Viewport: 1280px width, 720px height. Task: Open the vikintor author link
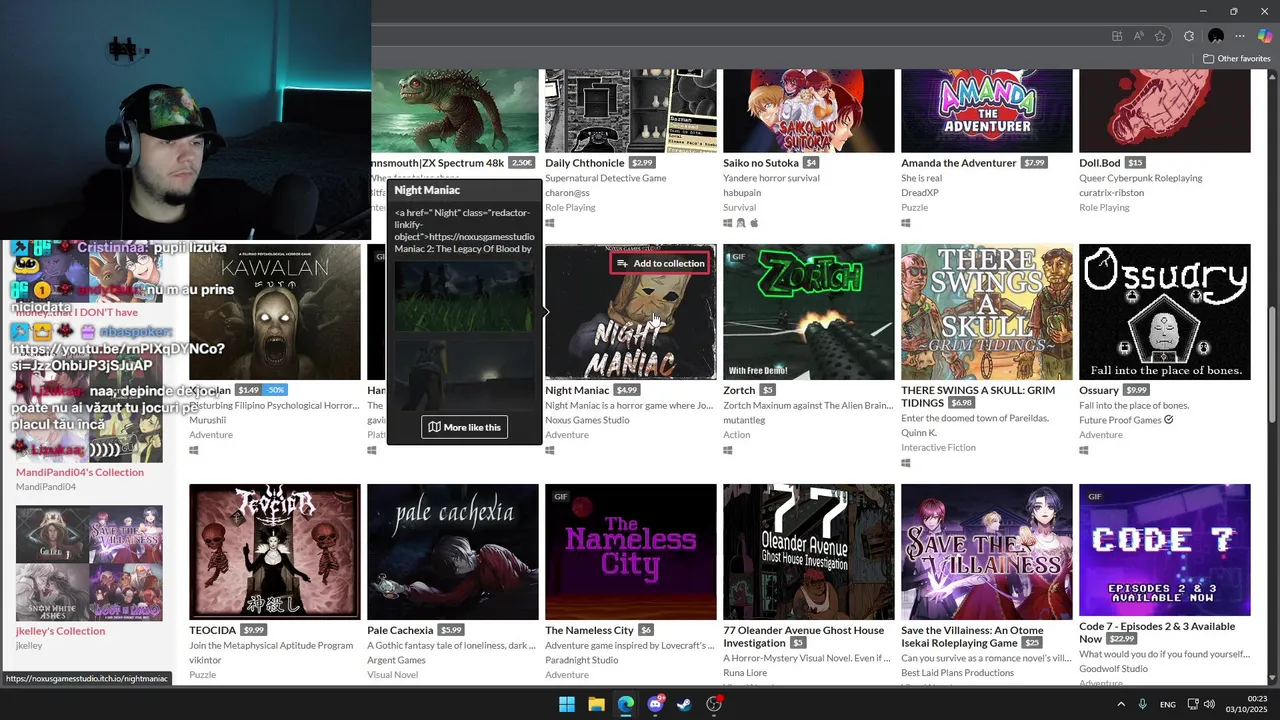205,660
